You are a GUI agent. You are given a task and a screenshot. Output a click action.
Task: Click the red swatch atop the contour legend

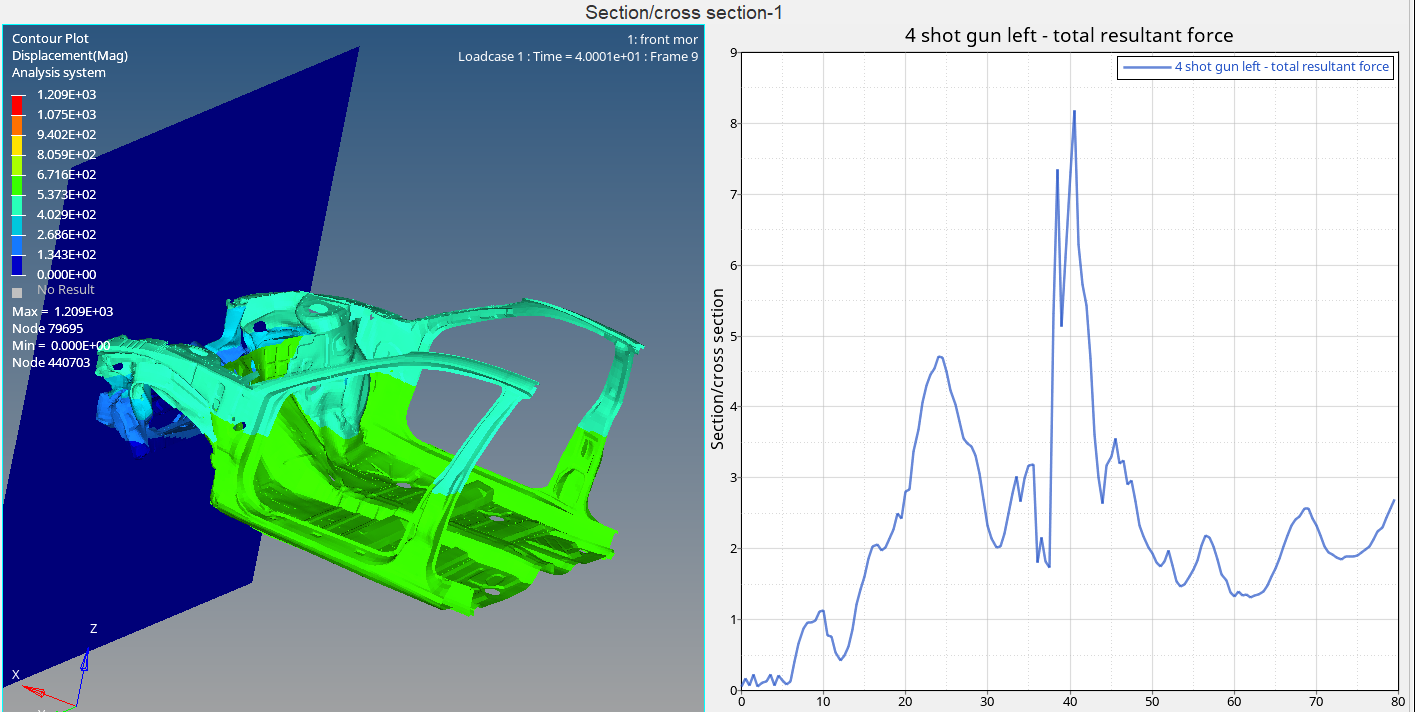click(17, 104)
